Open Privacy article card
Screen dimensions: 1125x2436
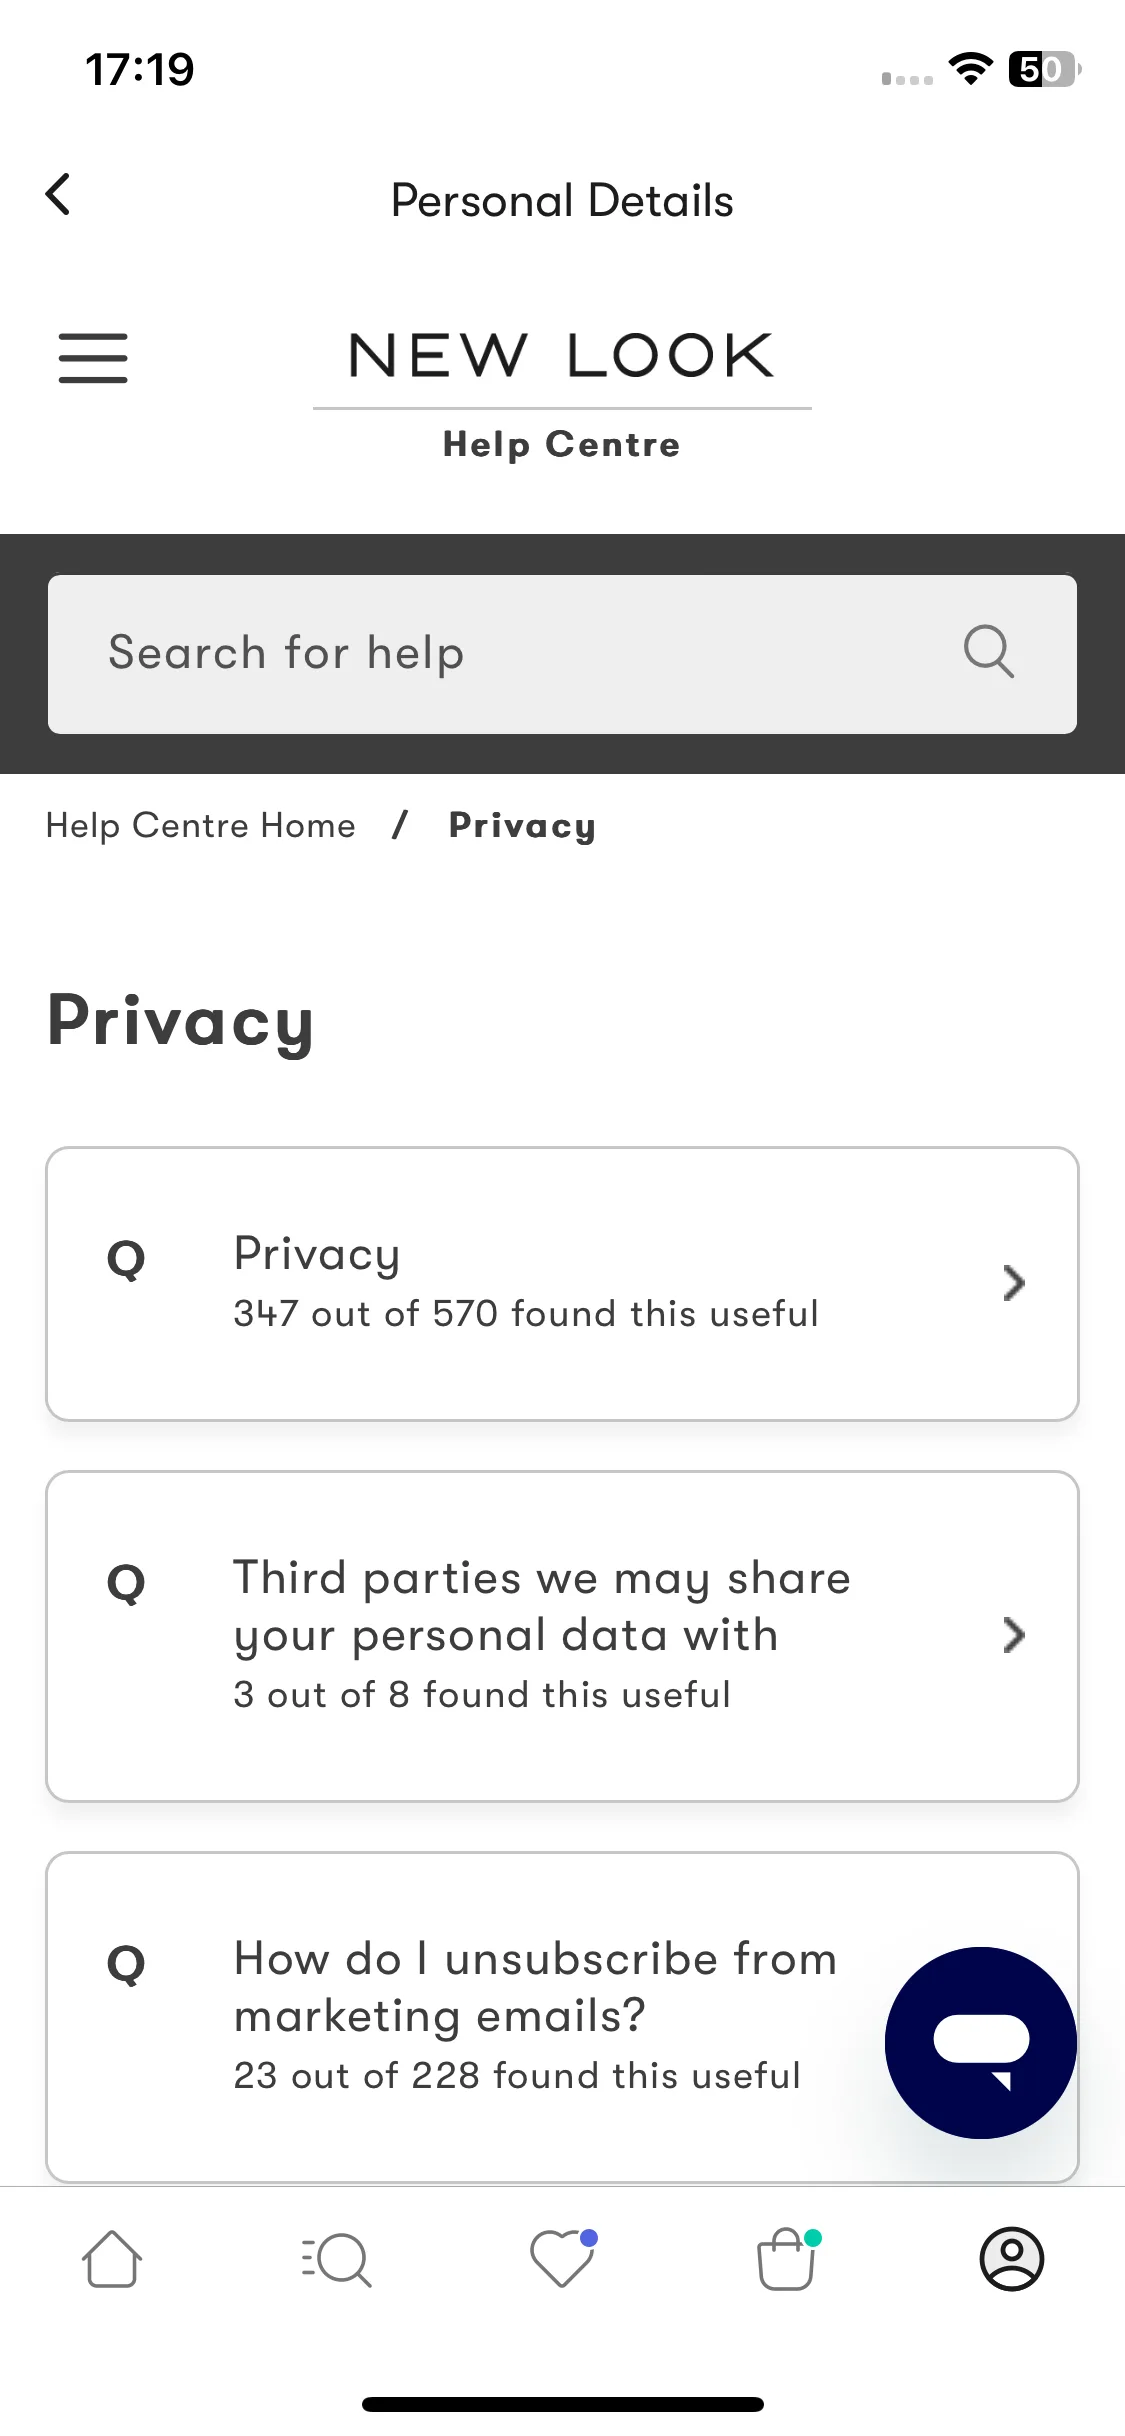click(562, 1284)
